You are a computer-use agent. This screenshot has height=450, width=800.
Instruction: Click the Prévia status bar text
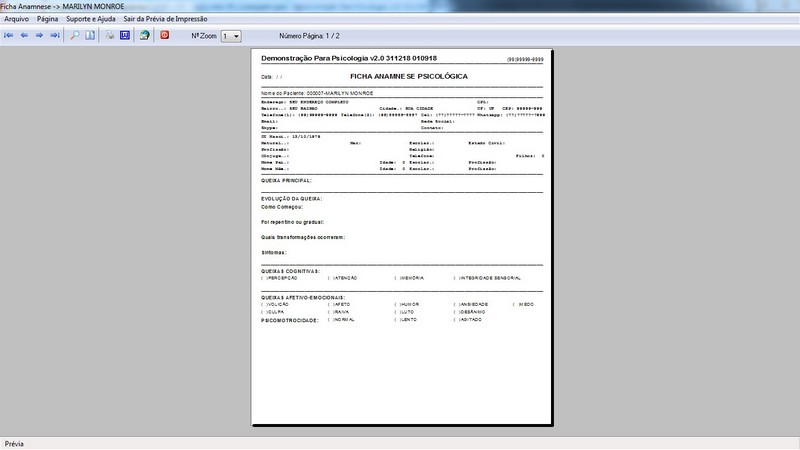click(x=14, y=444)
